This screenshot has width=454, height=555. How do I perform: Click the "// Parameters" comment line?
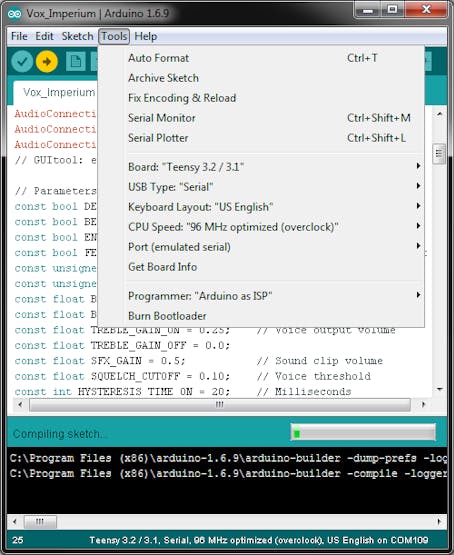coord(55,191)
